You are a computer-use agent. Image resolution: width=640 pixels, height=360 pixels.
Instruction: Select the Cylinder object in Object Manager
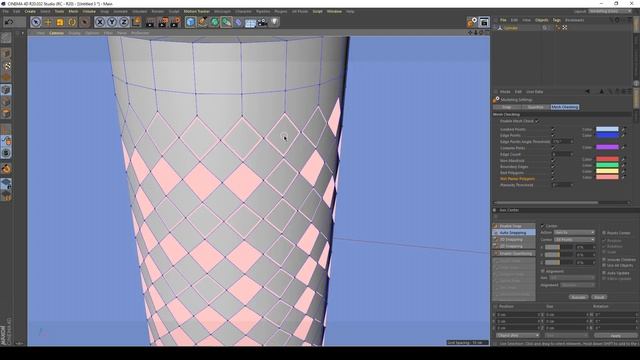click(x=511, y=28)
